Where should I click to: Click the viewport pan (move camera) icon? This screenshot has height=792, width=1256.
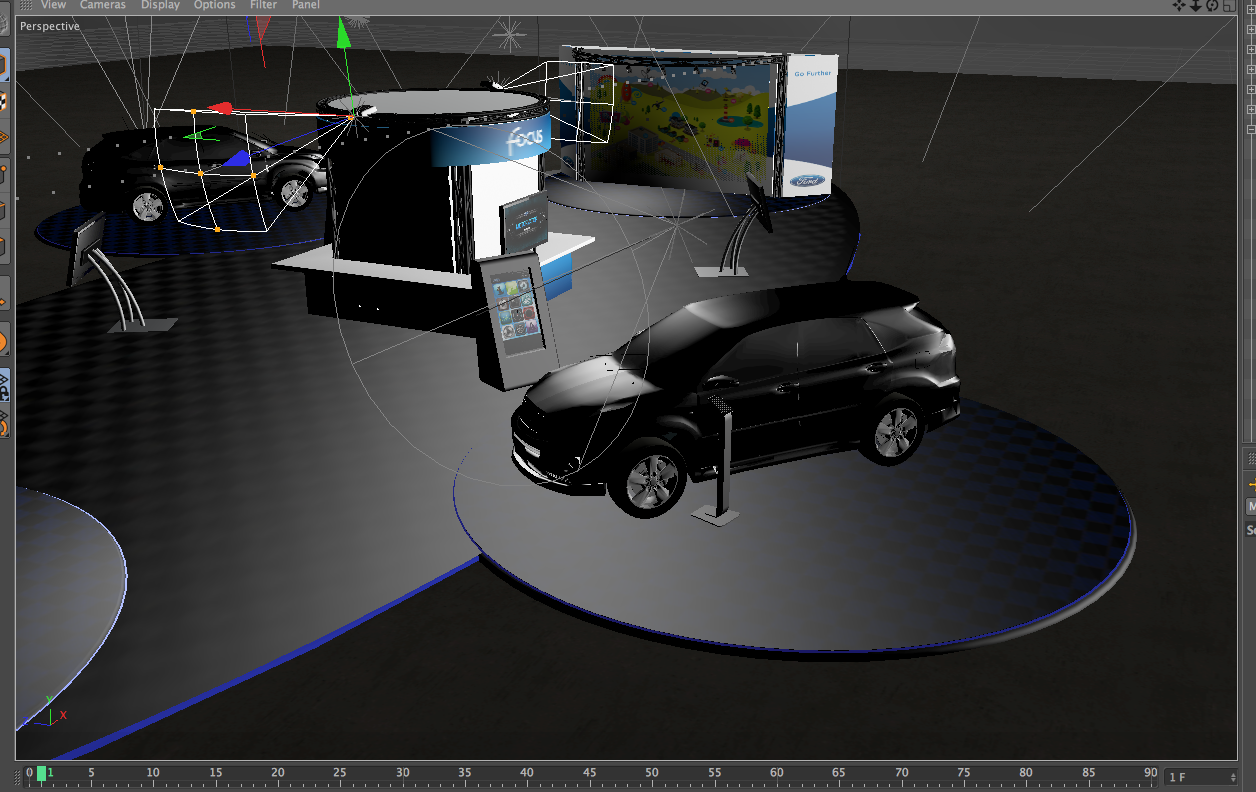click(x=1179, y=5)
